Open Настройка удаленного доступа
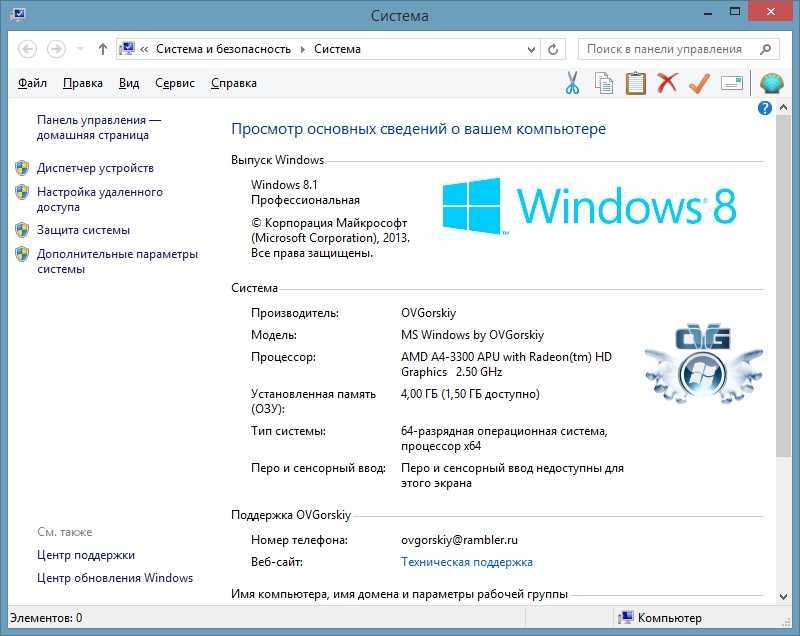This screenshot has width=800, height=636. coord(100,199)
